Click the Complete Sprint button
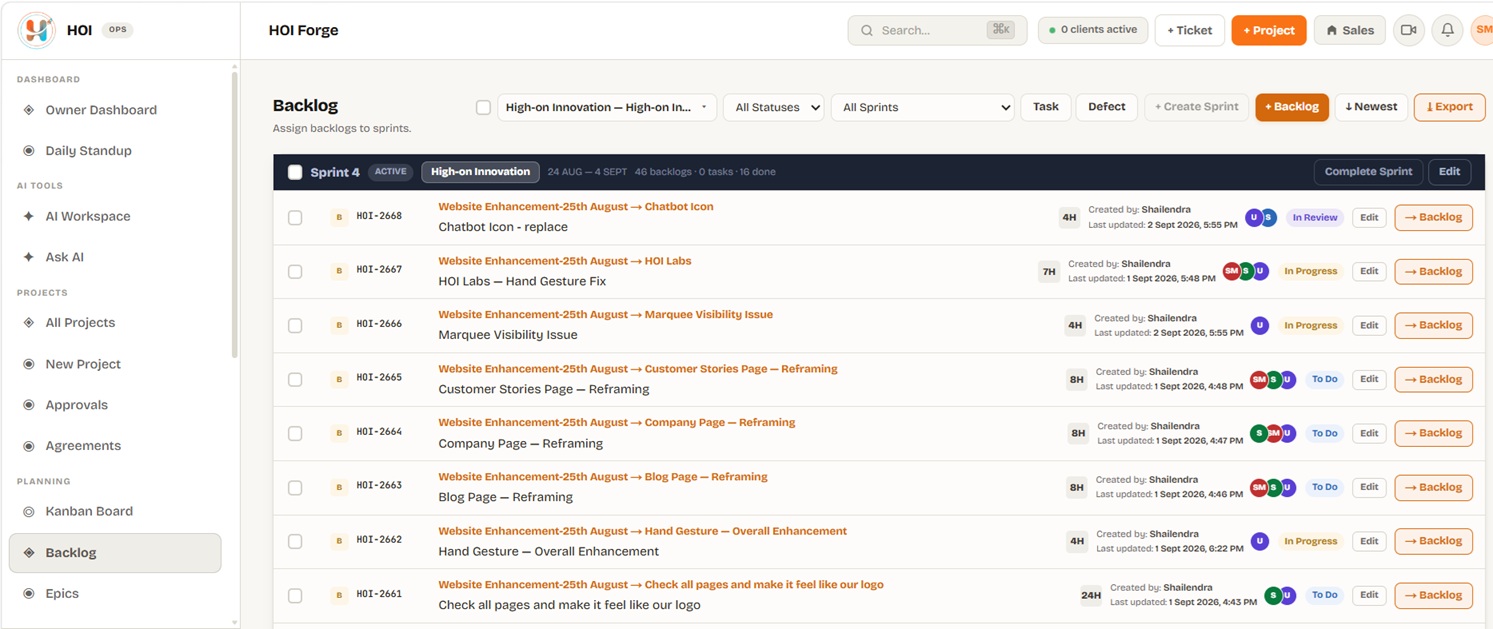This screenshot has width=1493, height=629. click(x=1368, y=172)
